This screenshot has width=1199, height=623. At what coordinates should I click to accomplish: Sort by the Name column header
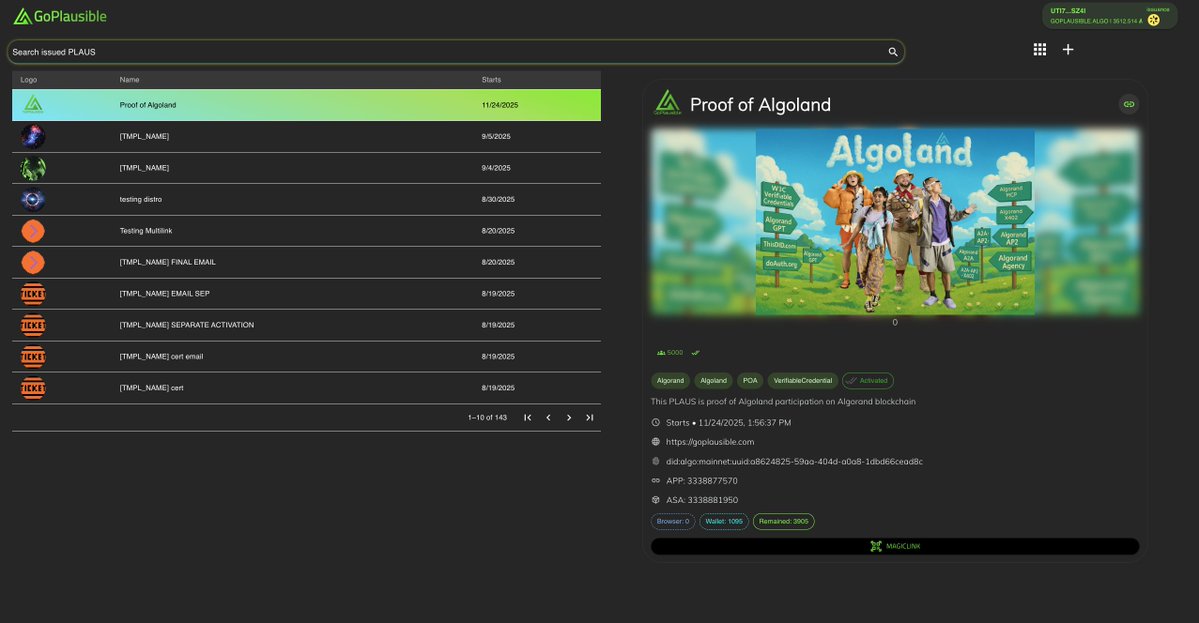(x=129, y=79)
